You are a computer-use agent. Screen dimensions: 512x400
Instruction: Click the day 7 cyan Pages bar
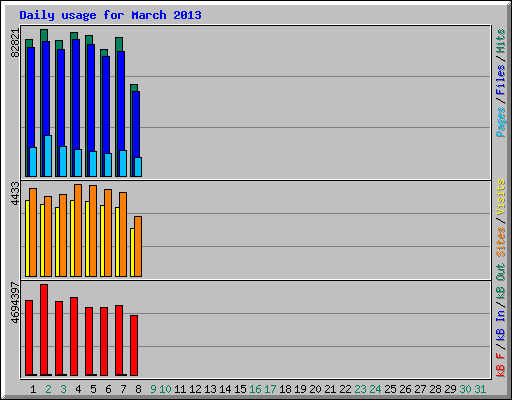(123, 163)
